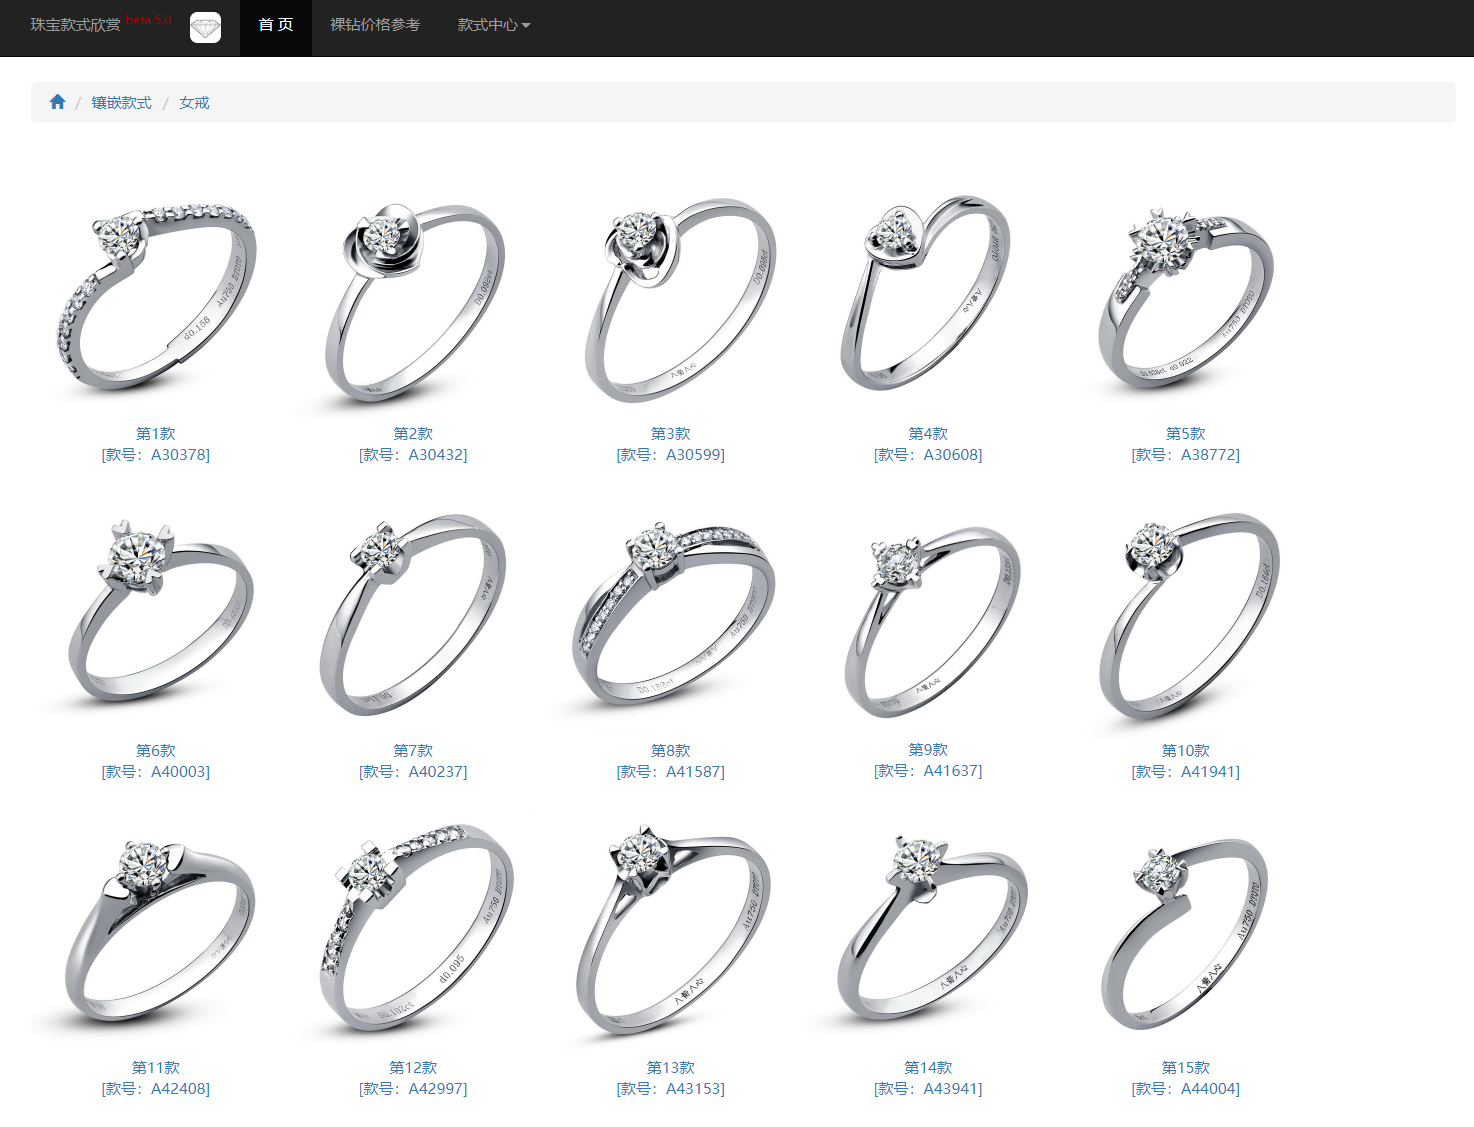The height and width of the screenshot is (1127, 1474).
Task: Open ring image of style A42408
Action: (156, 931)
